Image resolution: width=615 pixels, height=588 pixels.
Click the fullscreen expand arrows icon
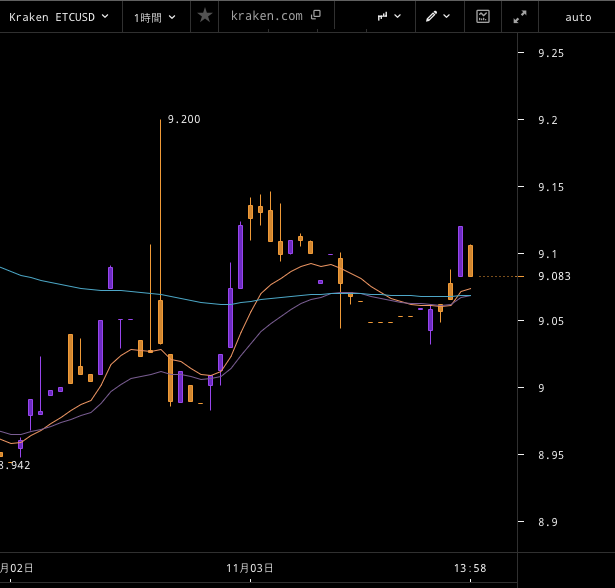point(520,16)
